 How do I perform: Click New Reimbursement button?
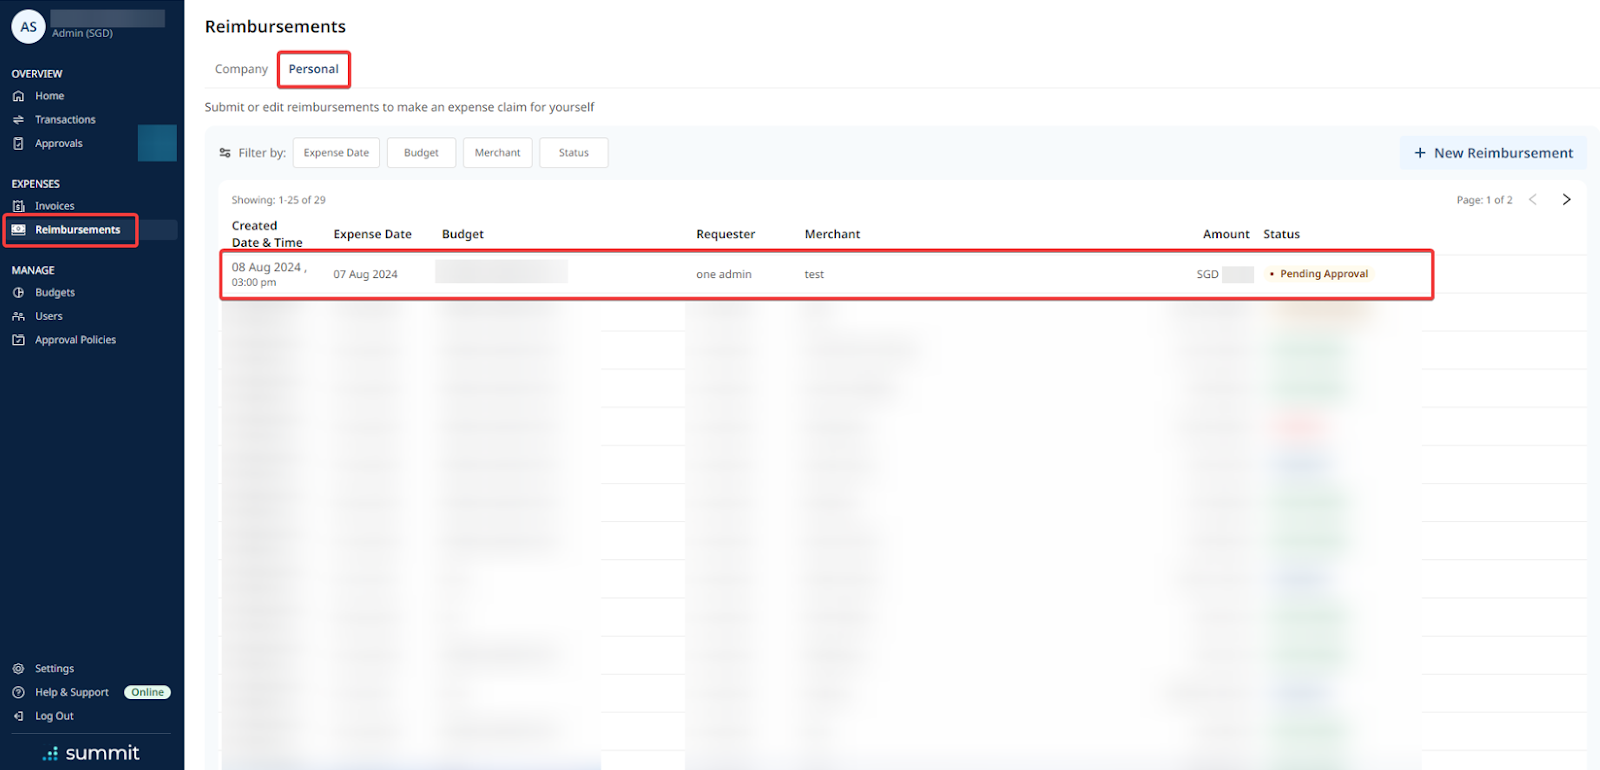point(1493,153)
